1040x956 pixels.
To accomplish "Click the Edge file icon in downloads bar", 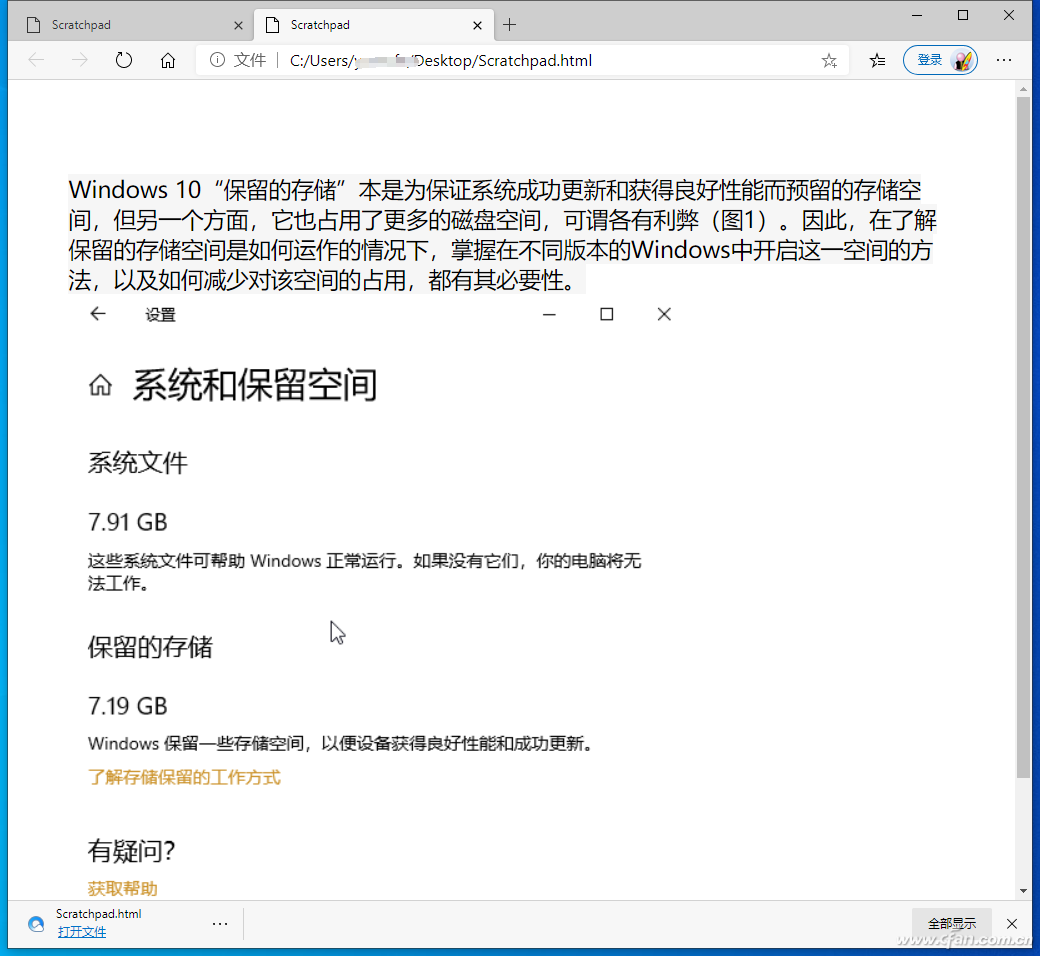I will 36,923.
